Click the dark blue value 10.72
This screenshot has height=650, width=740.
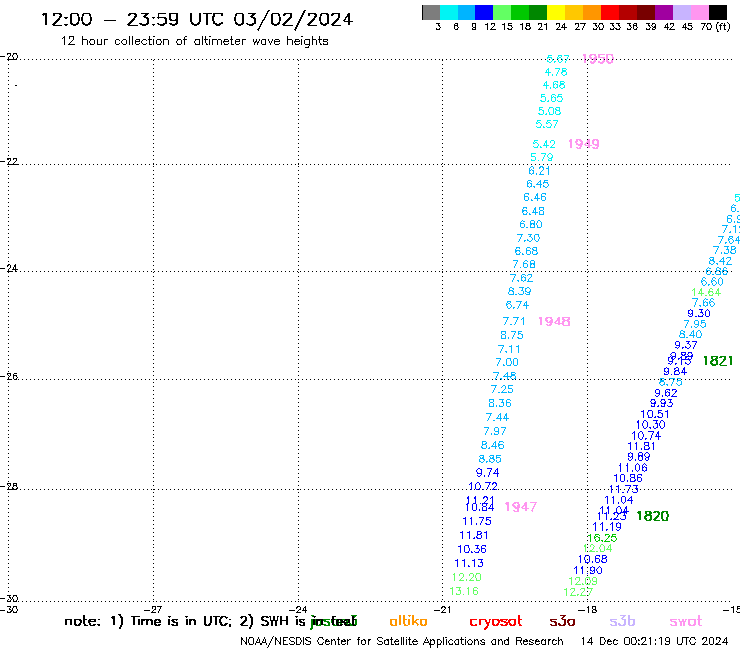[x=483, y=486]
